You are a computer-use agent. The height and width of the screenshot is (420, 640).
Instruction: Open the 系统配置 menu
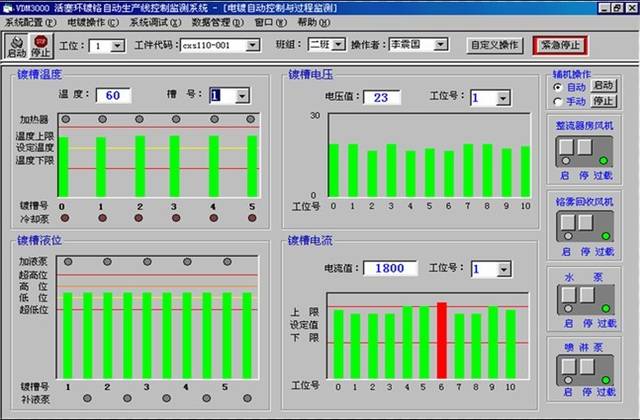pos(31,21)
